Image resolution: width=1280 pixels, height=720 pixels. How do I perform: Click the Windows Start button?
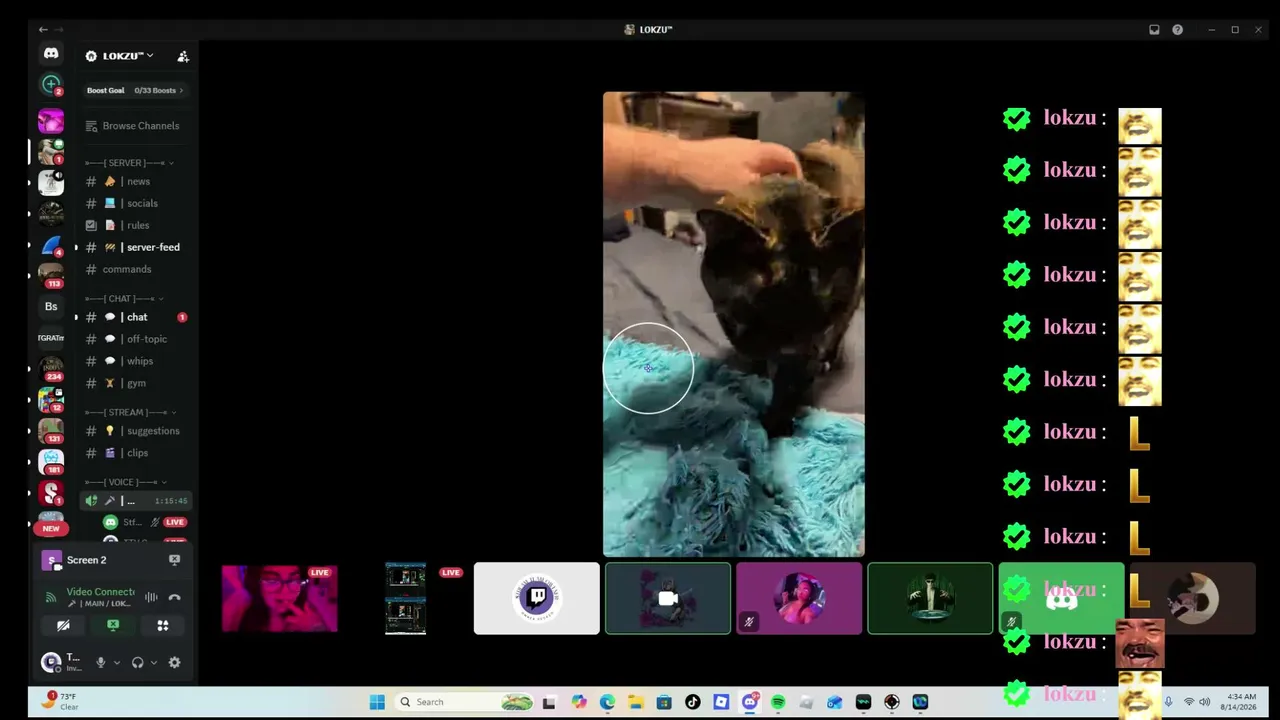[377, 702]
